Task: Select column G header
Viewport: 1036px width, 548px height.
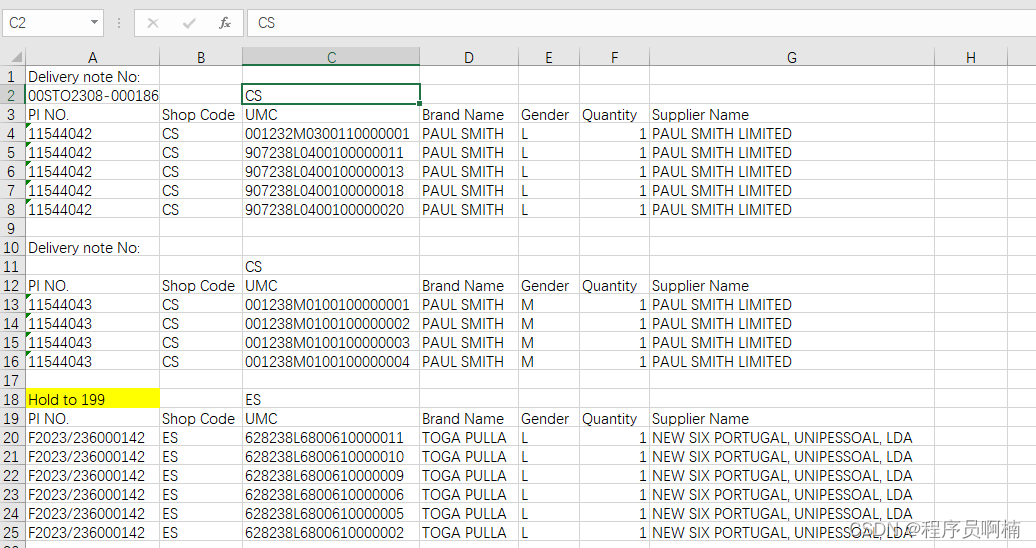Action: (x=791, y=58)
